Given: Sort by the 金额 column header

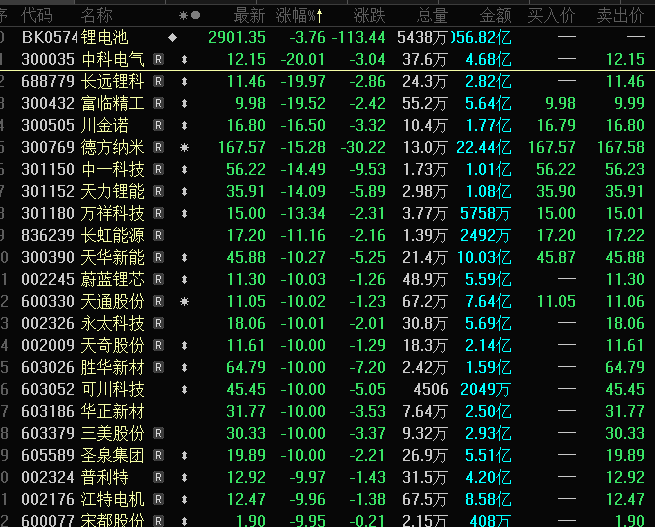Looking at the screenshot, I should click(x=495, y=16).
